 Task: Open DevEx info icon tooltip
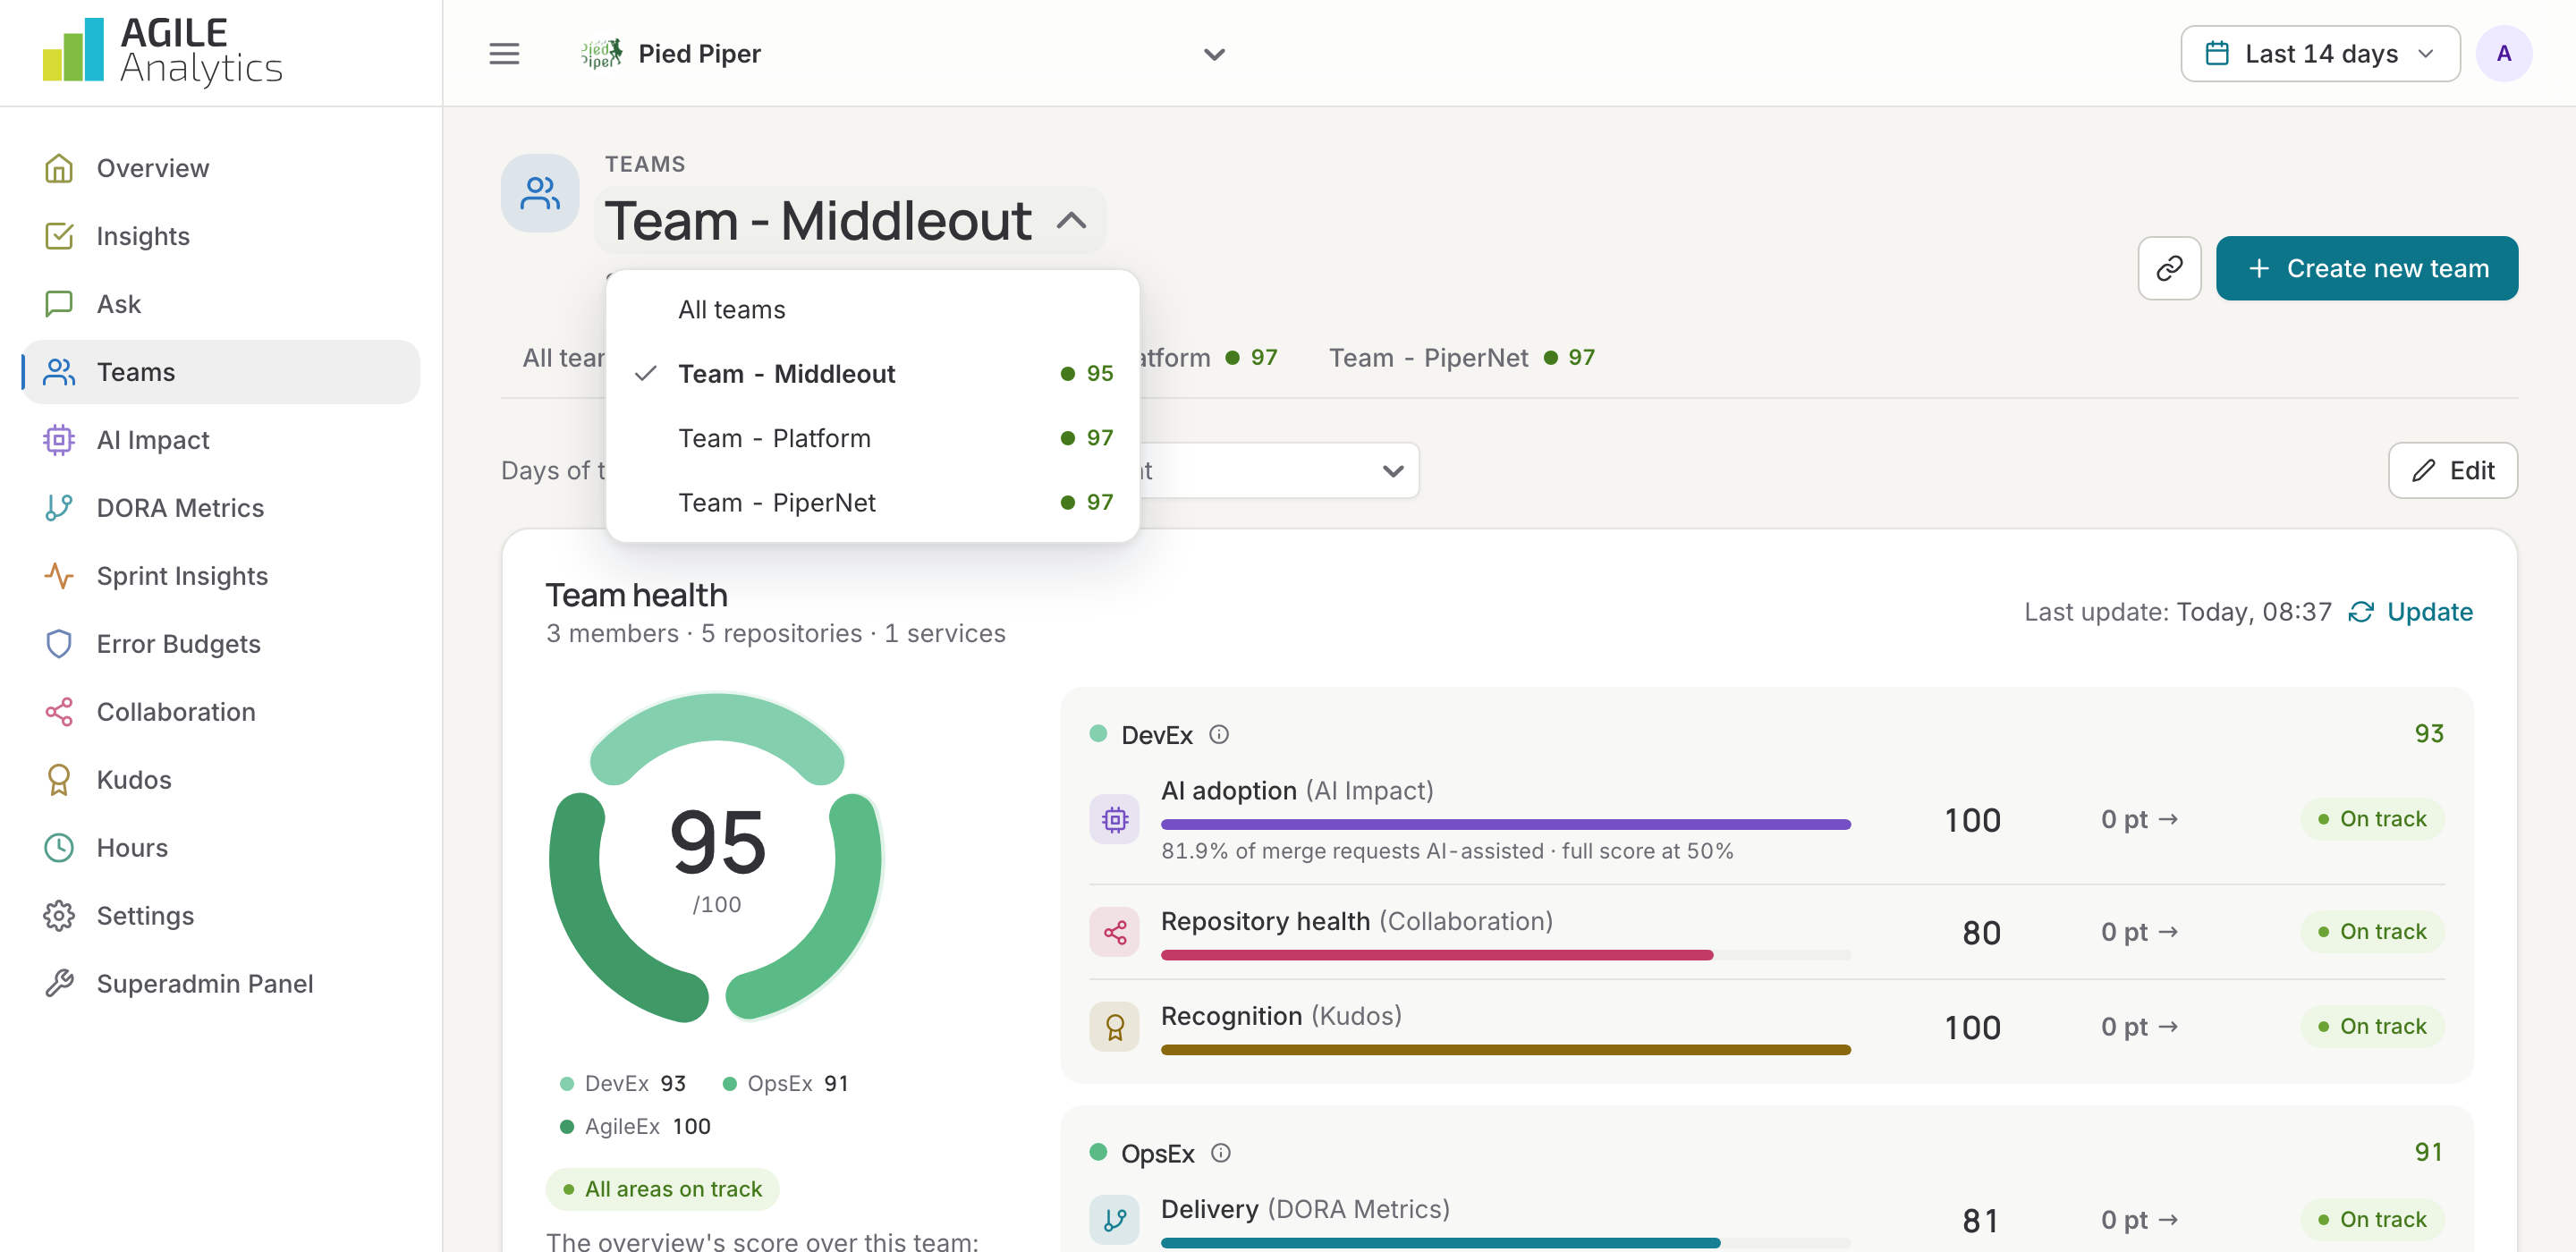point(1218,734)
